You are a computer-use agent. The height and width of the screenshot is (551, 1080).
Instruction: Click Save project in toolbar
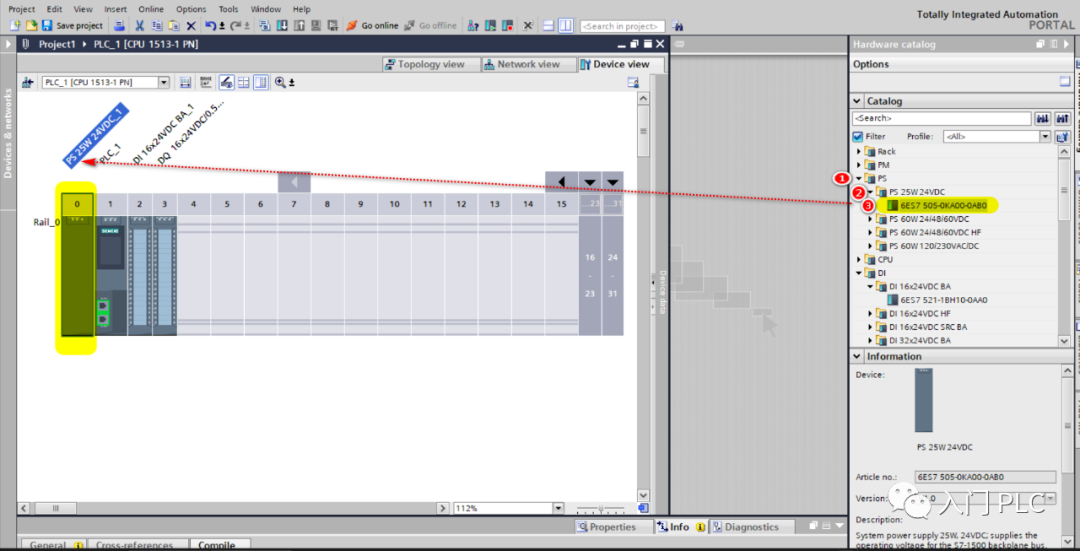(x=72, y=25)
